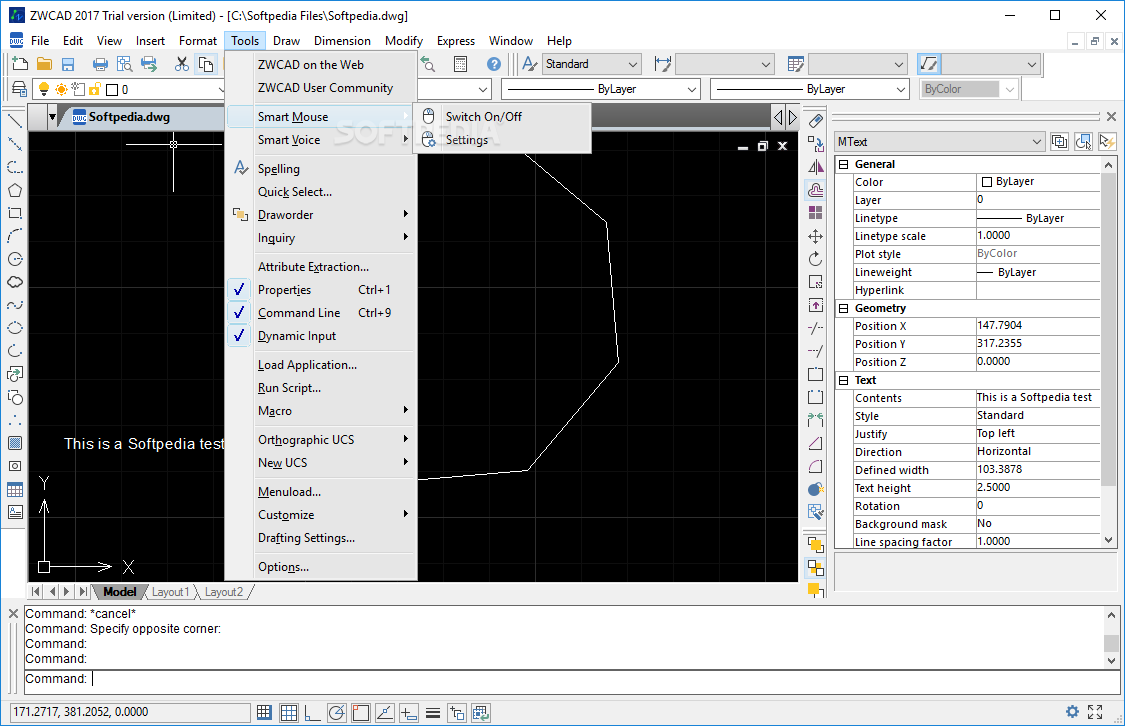The image size is (1125, 726).
Task: Click the Color ByLayer swatch in Properties
Action: (x=987, y=182)
